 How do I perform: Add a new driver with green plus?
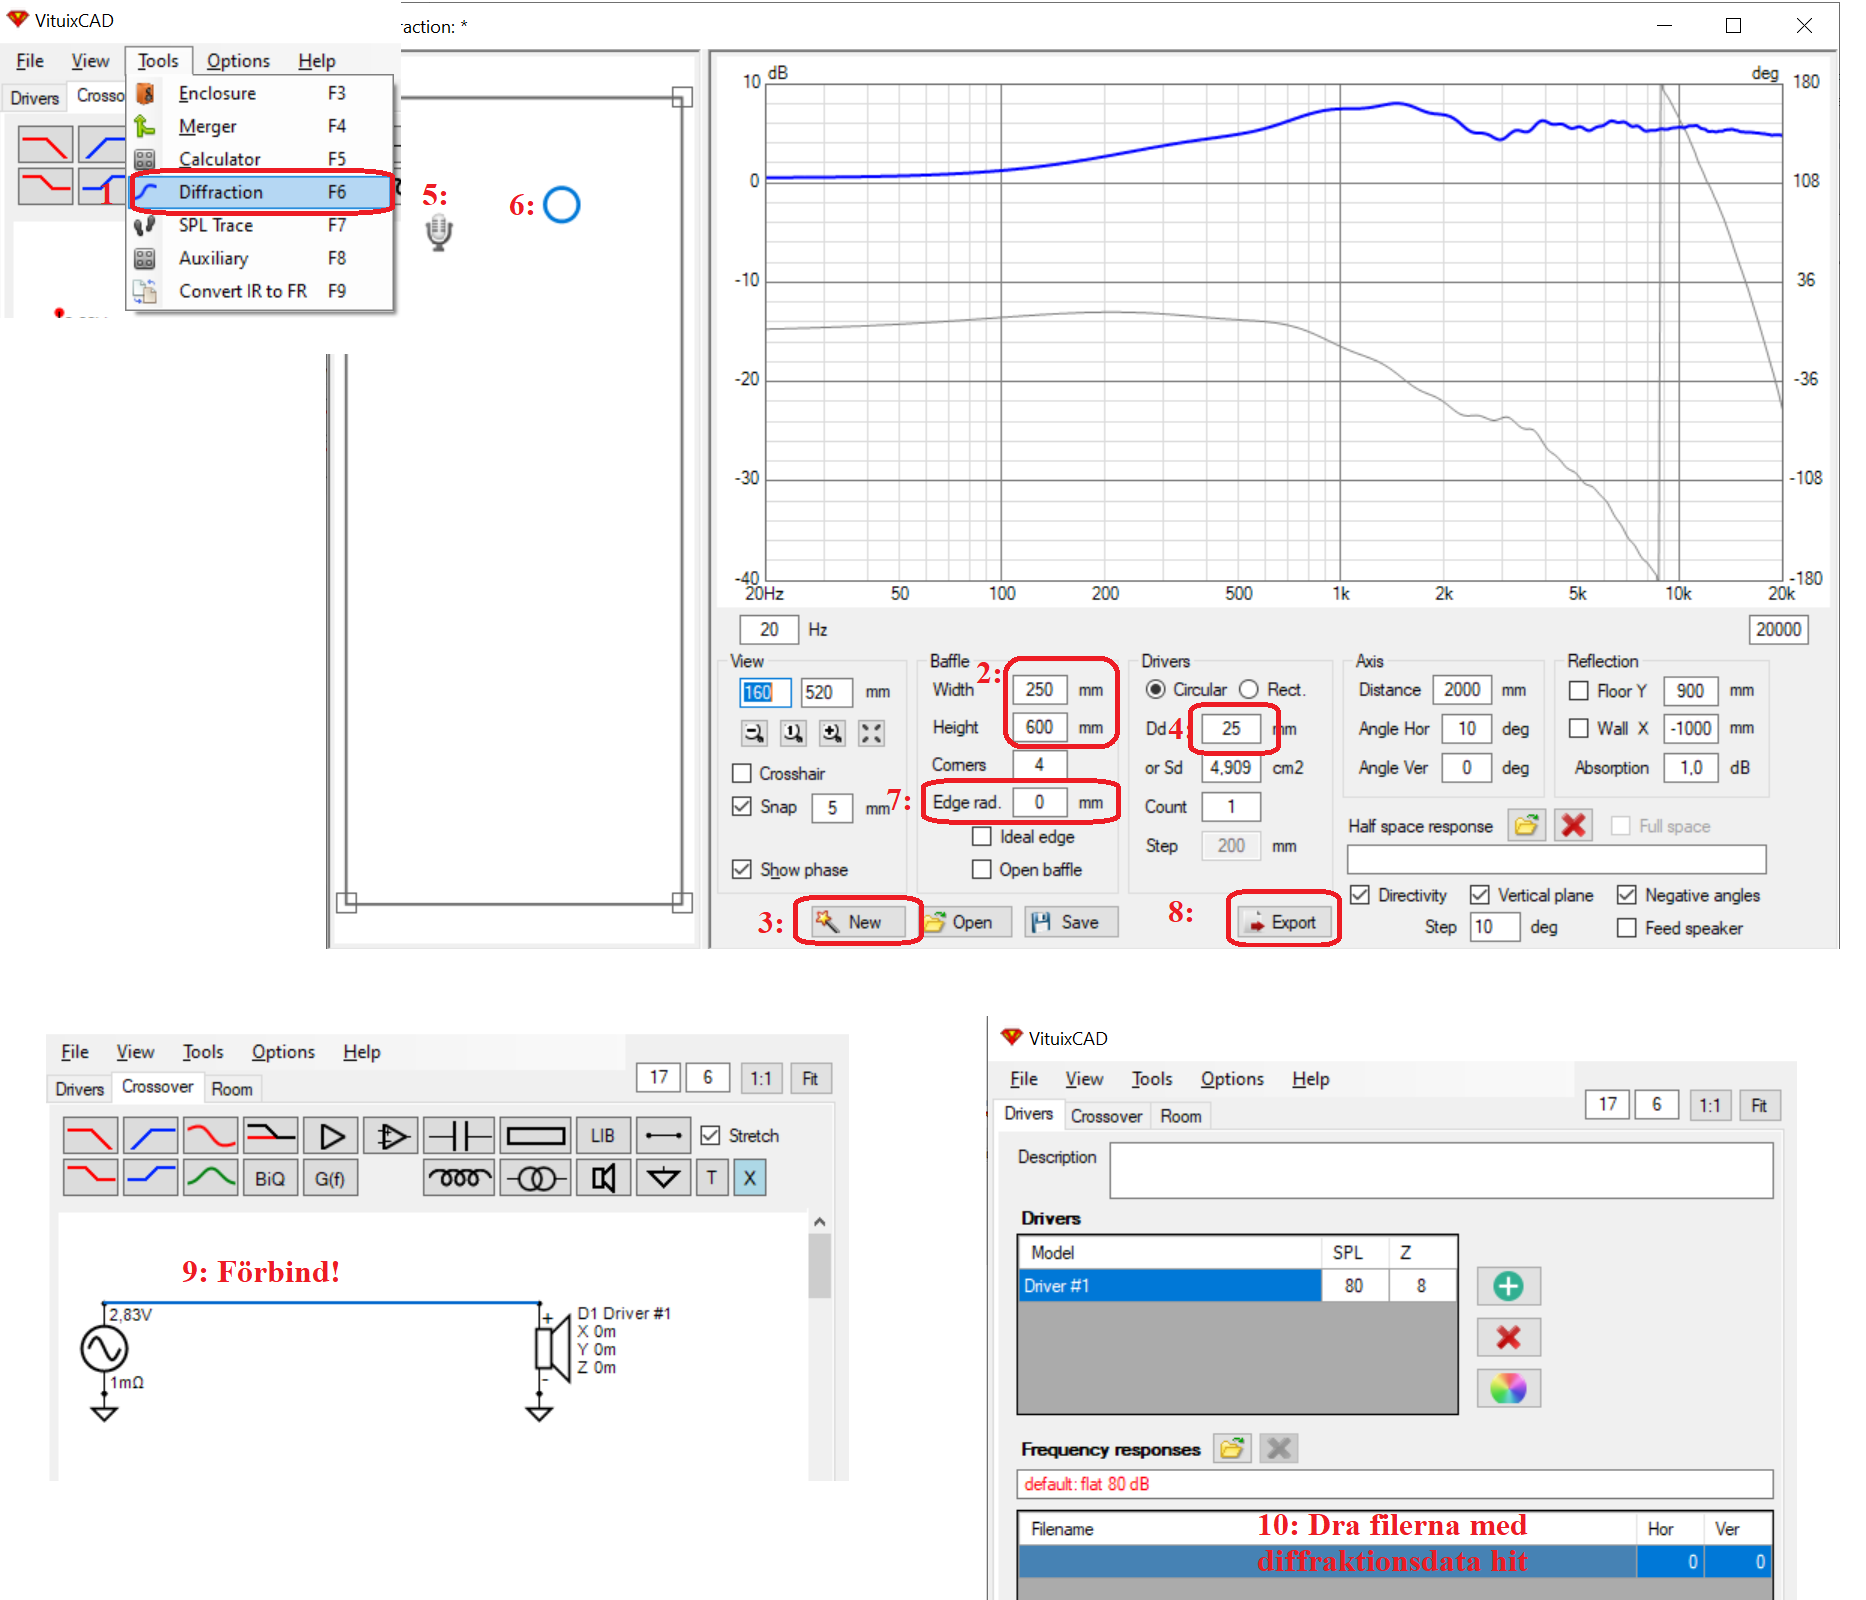point(1508,1286)
